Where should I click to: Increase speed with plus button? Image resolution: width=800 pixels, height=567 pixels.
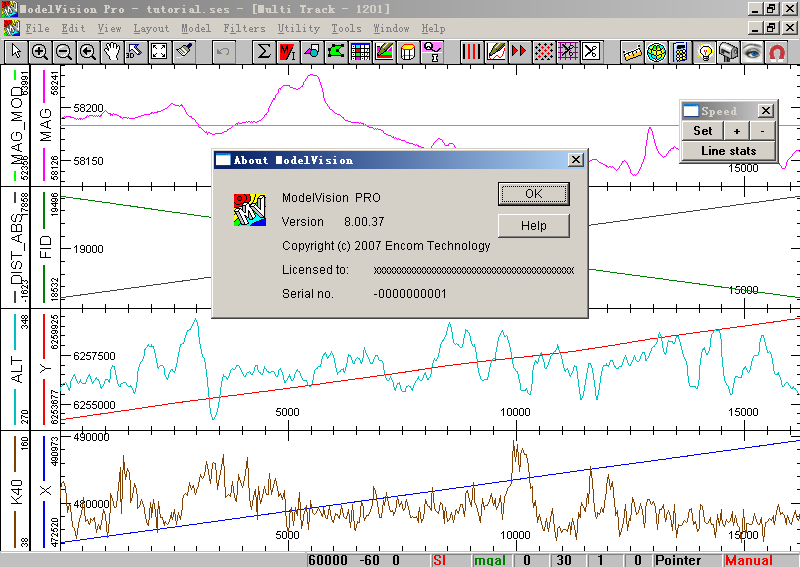tap(737, 131)
